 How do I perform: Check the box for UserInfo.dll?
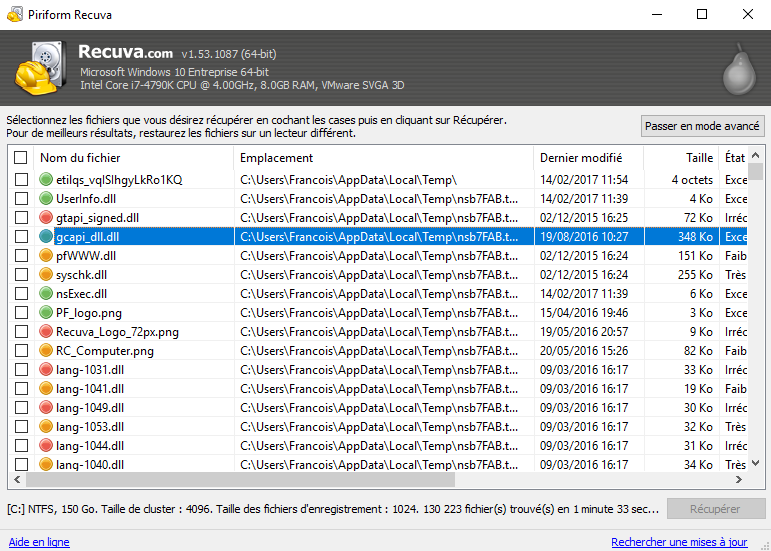click(x=21, y=199)
